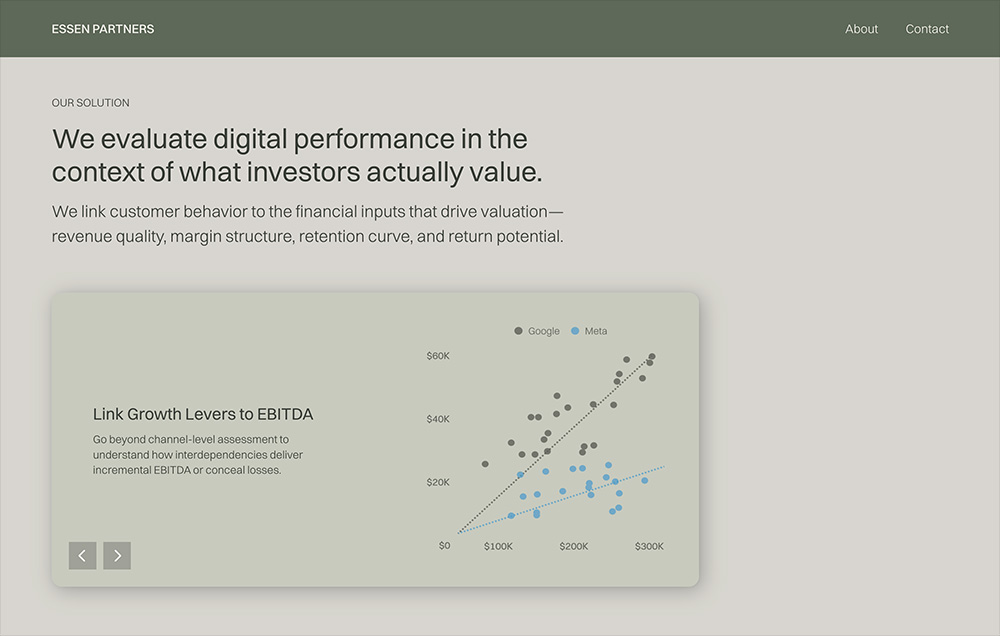Click the OUR SOLUTION section label
Viewport: 1000px width, 636px height.
pyautogui.click(x=91, y=103)
